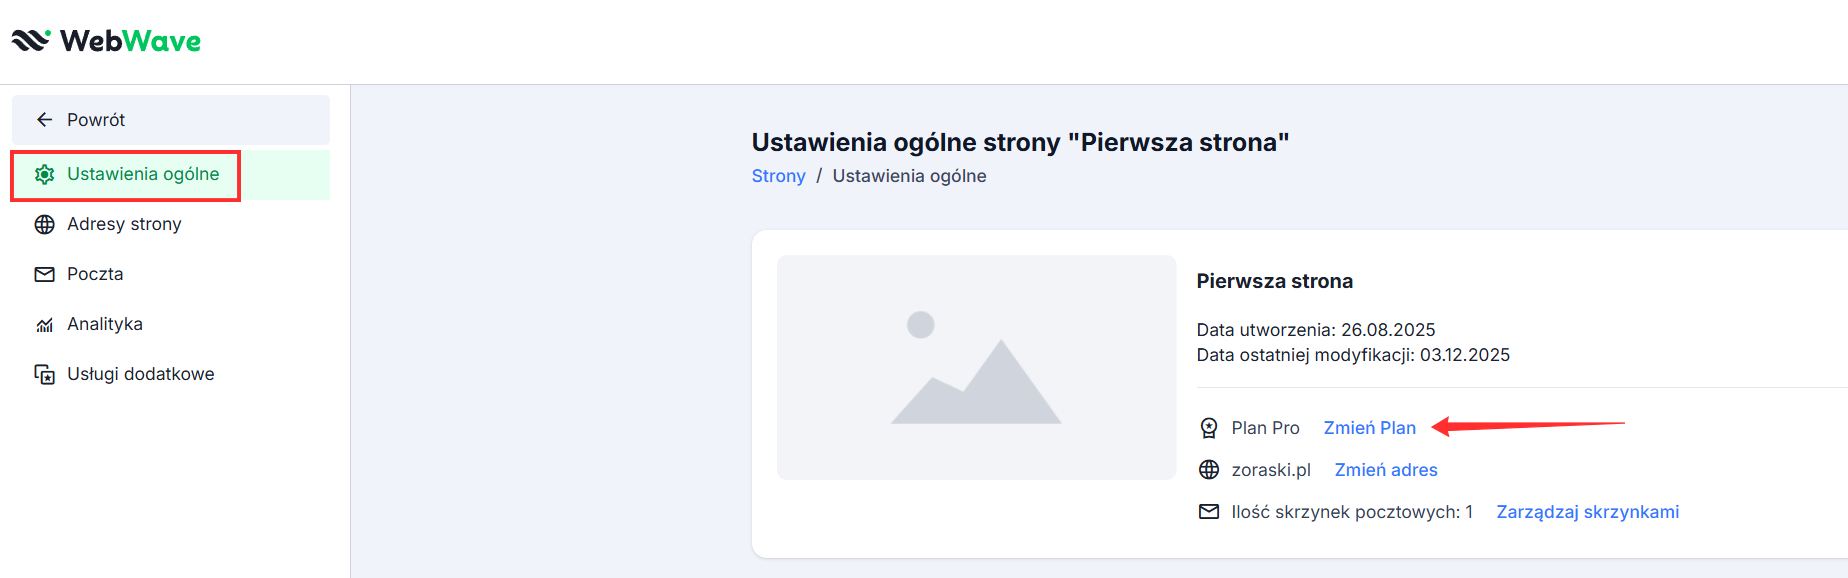1848x578 pixels.
Task: Click the globe icon next to zoraski.pl
Action: coord(1209,470)
